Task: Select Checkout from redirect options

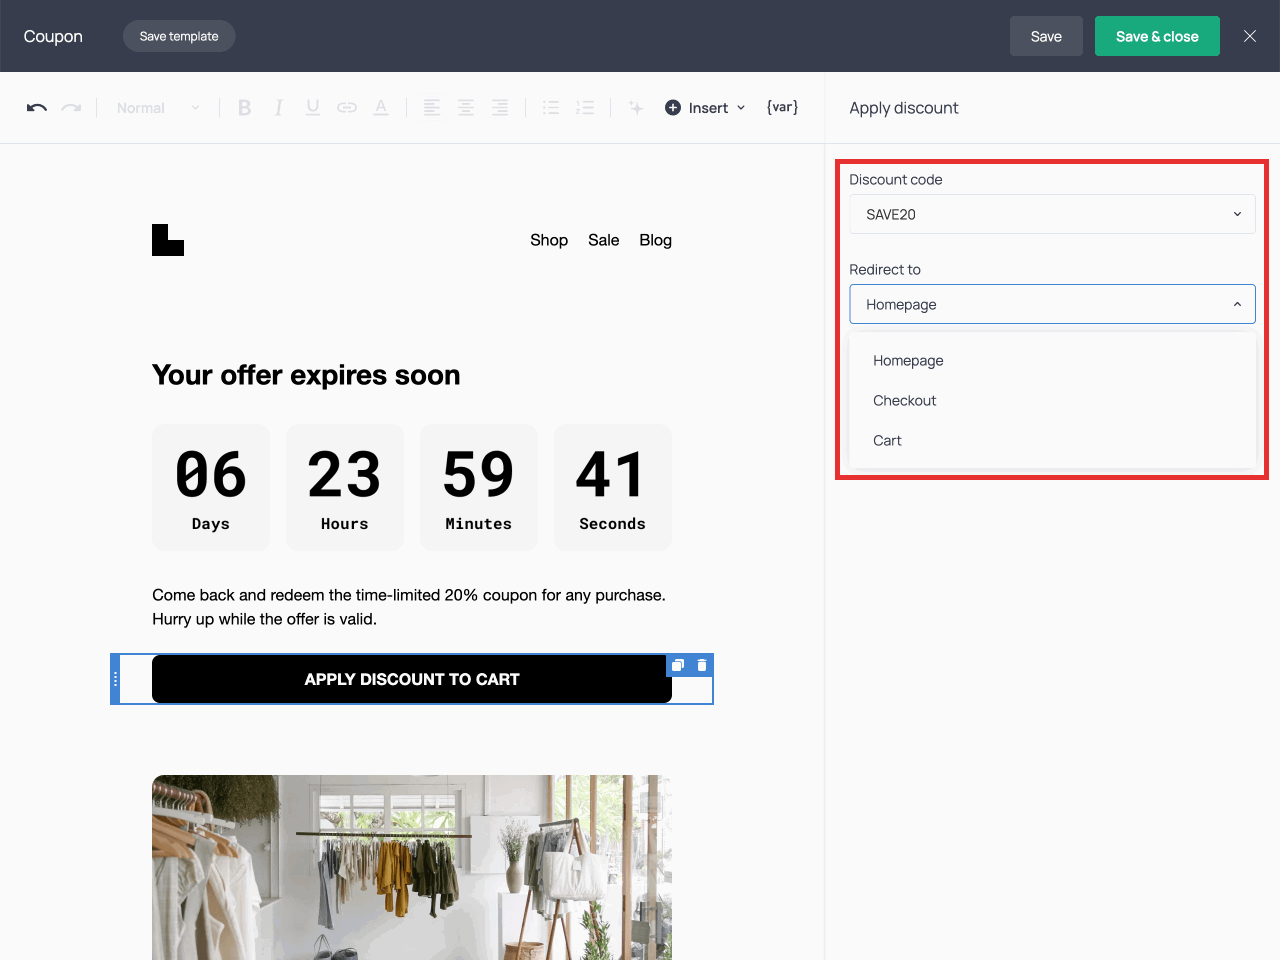Action: point(905,400)
